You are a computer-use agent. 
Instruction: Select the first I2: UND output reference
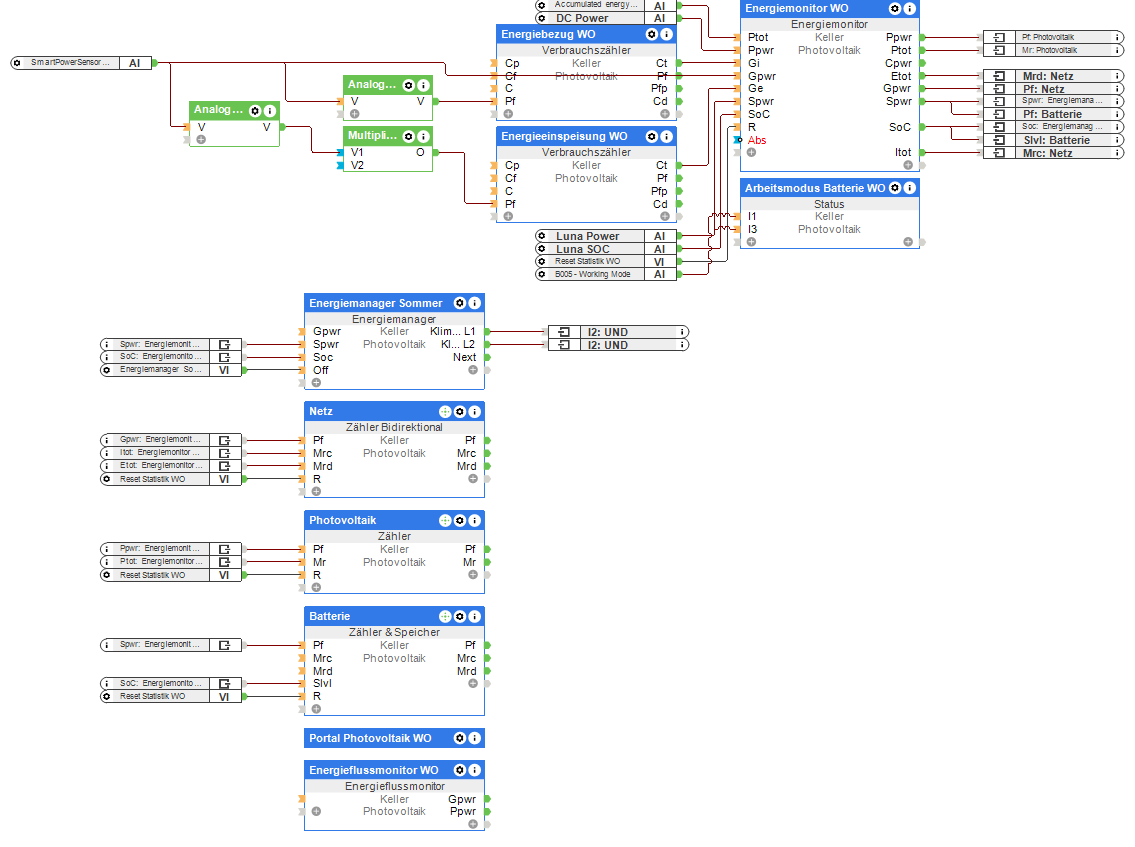[x=618, y=332]
